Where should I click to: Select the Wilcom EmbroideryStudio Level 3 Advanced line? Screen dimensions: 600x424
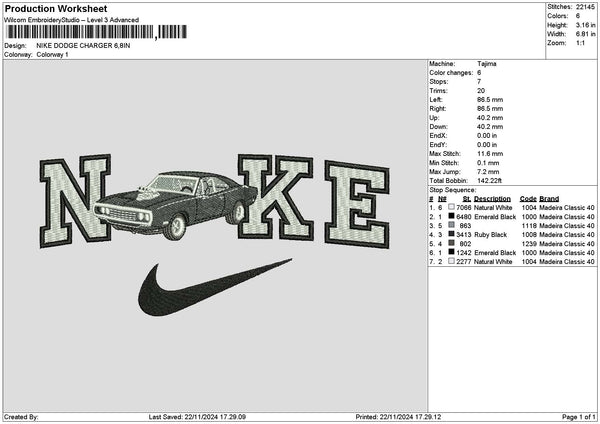pos(72,20)
